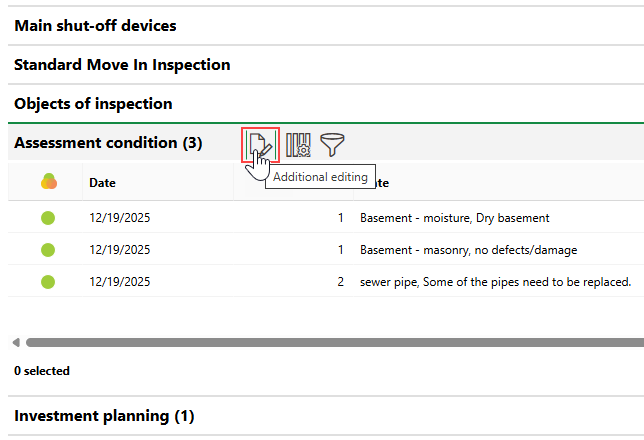Screen dimensions: 644x440
Task: Expand the Main shut-off devices section
Action: click(x=95, y=25)
